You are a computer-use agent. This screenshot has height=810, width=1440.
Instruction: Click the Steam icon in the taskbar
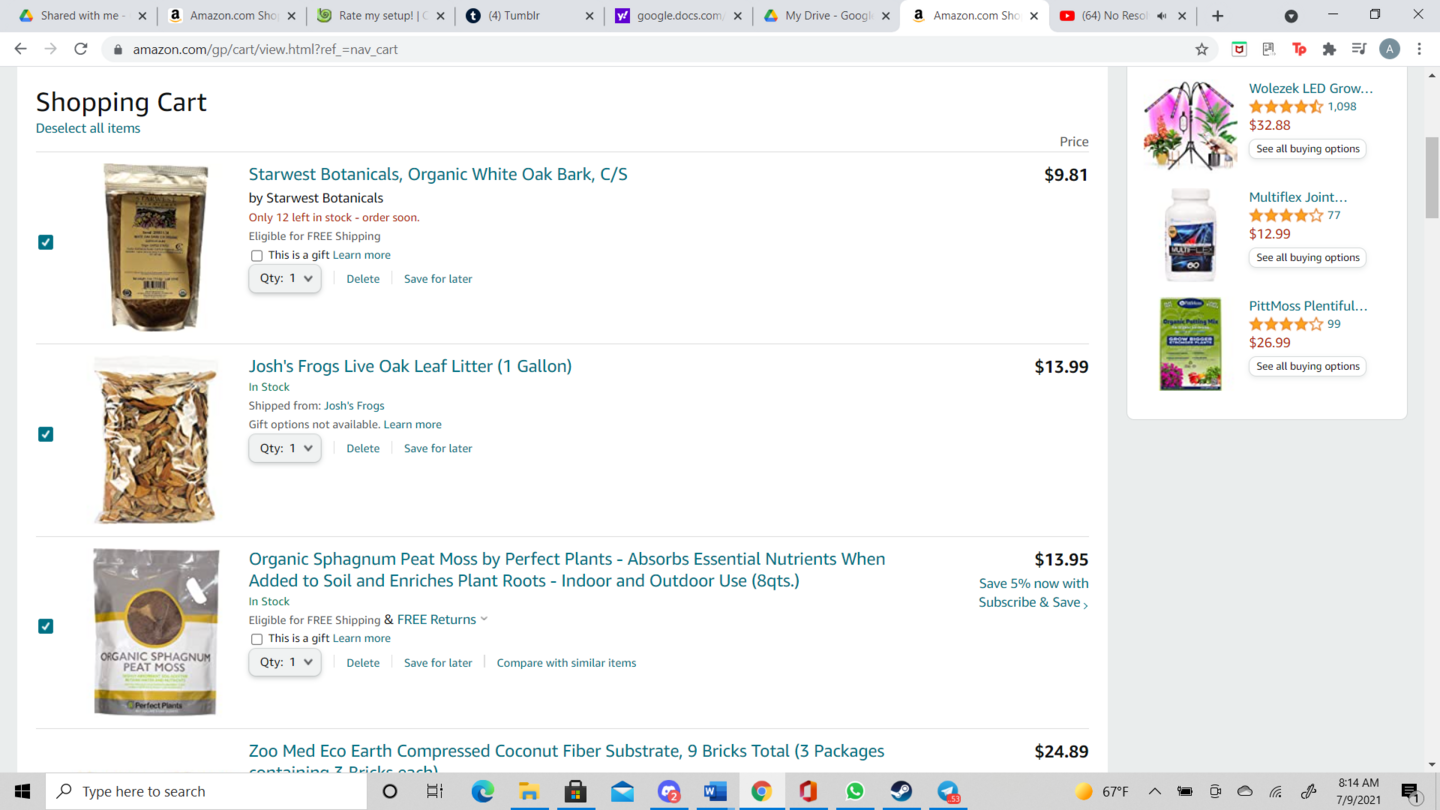(x=901, y=791)
